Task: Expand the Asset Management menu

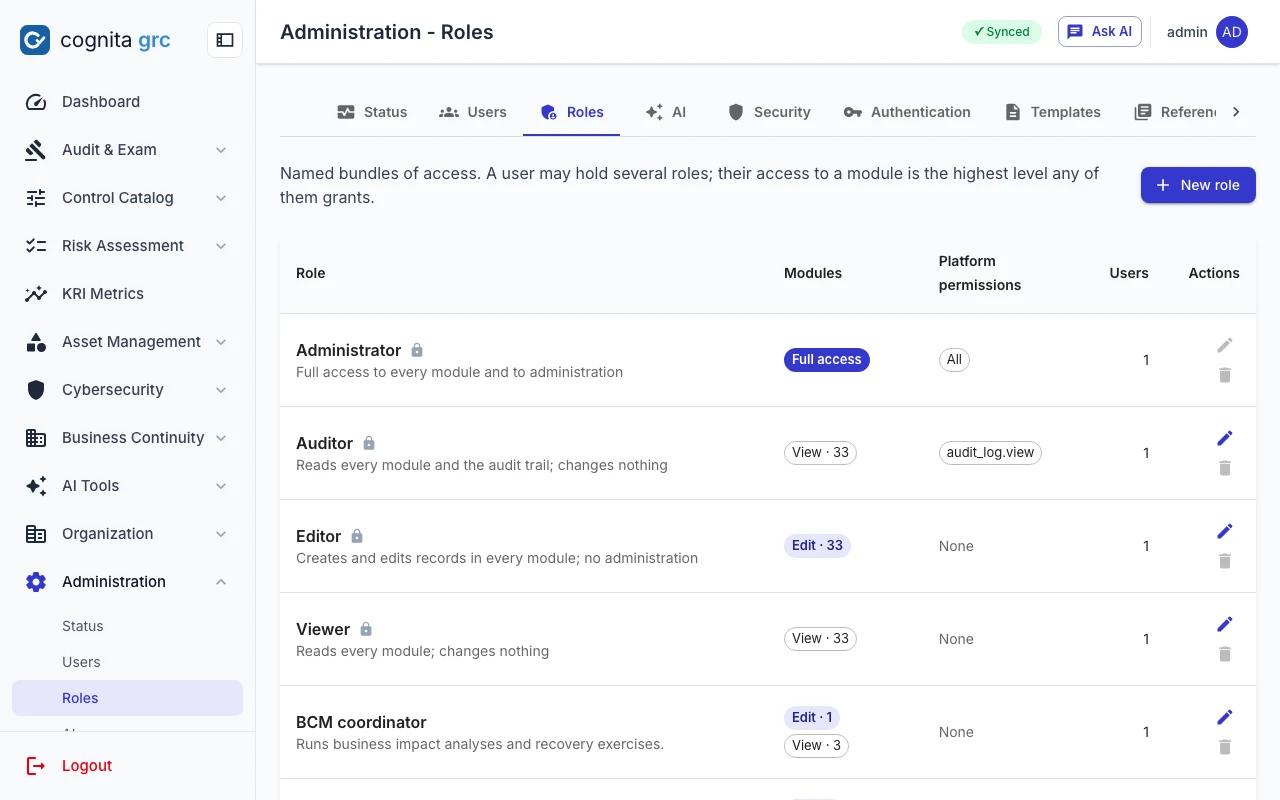Action: click(128, 342)
